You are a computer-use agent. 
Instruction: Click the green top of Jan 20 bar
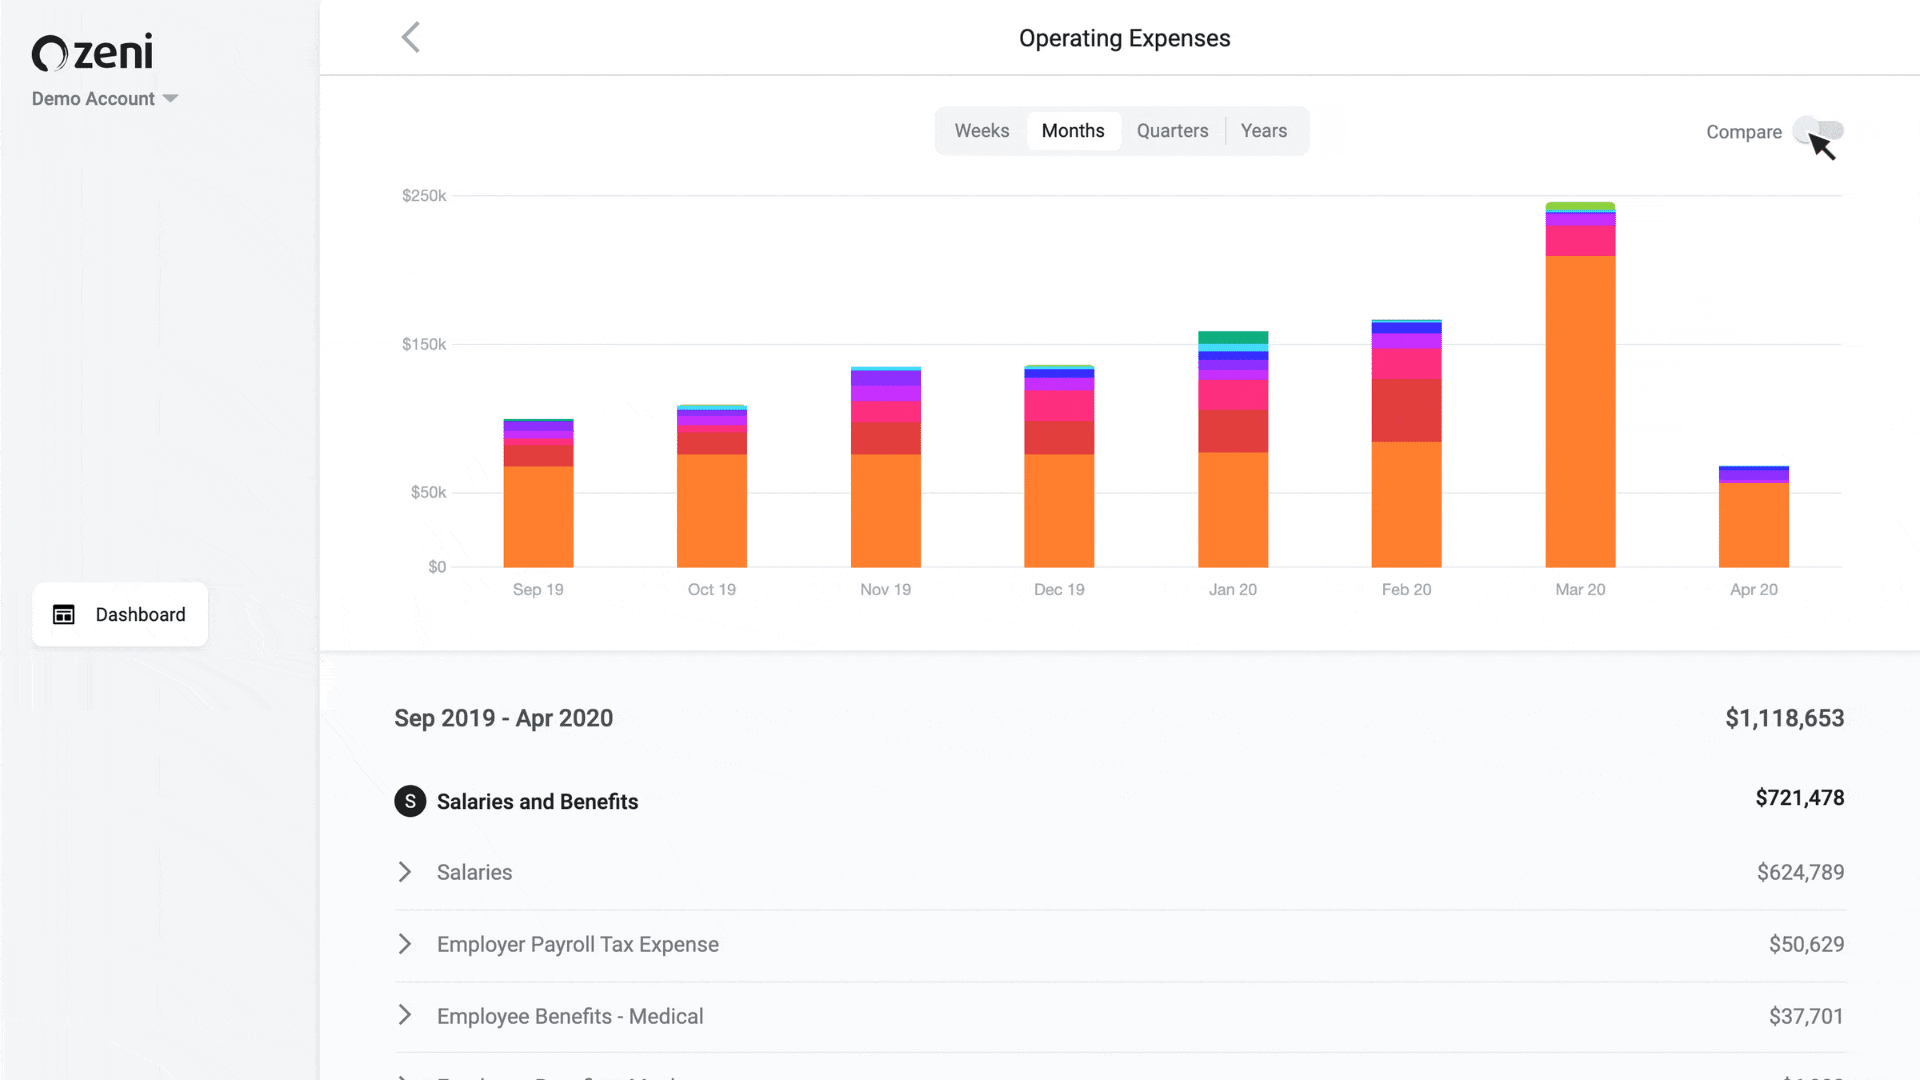pos(1233,337)
